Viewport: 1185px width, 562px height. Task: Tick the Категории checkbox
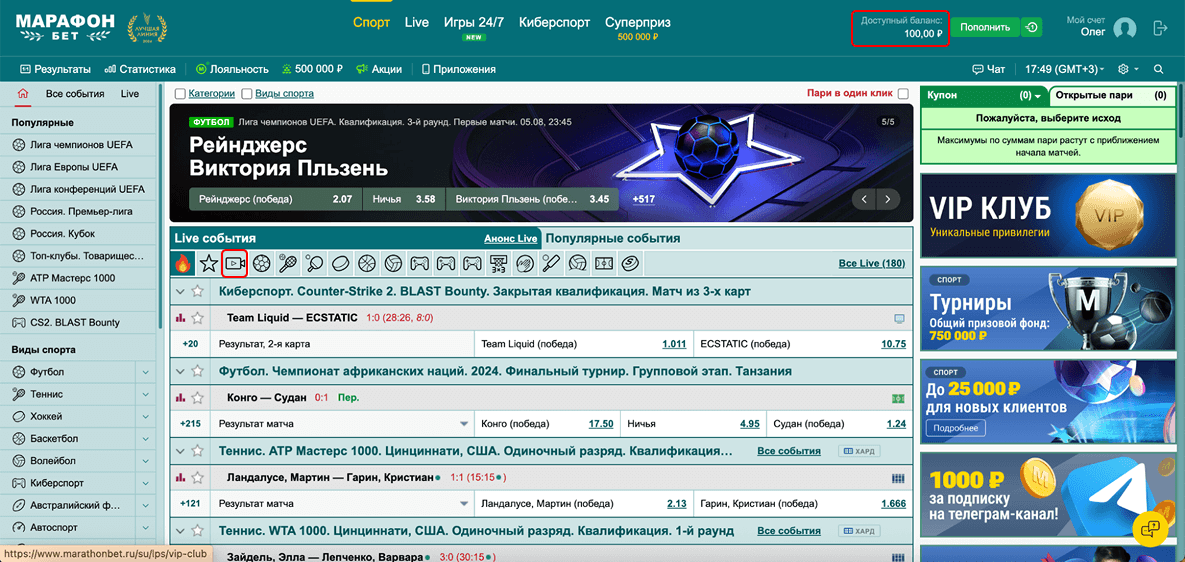[180, 94]
